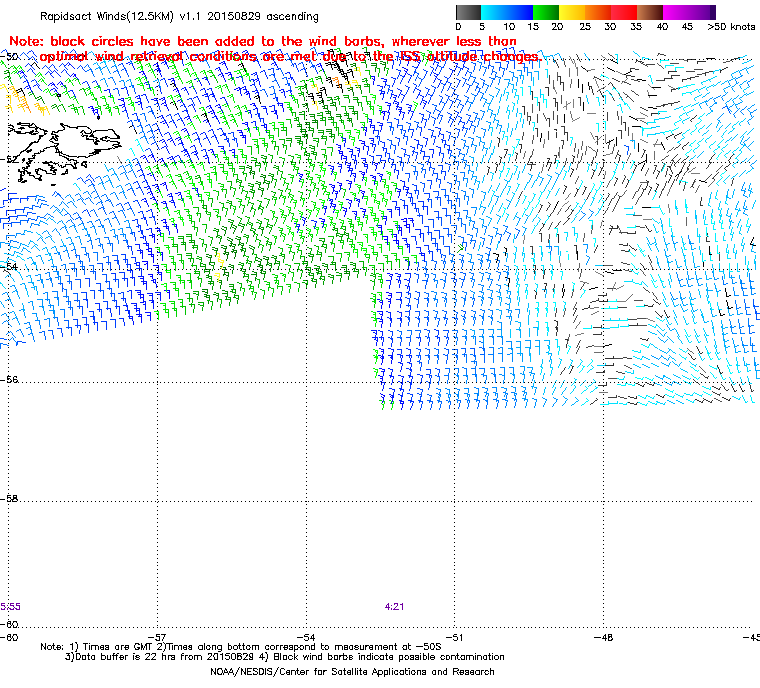Click the purple swath time '4:21'
The height and width of the screenshot is (688, 760).
click(x=394, y=607)
